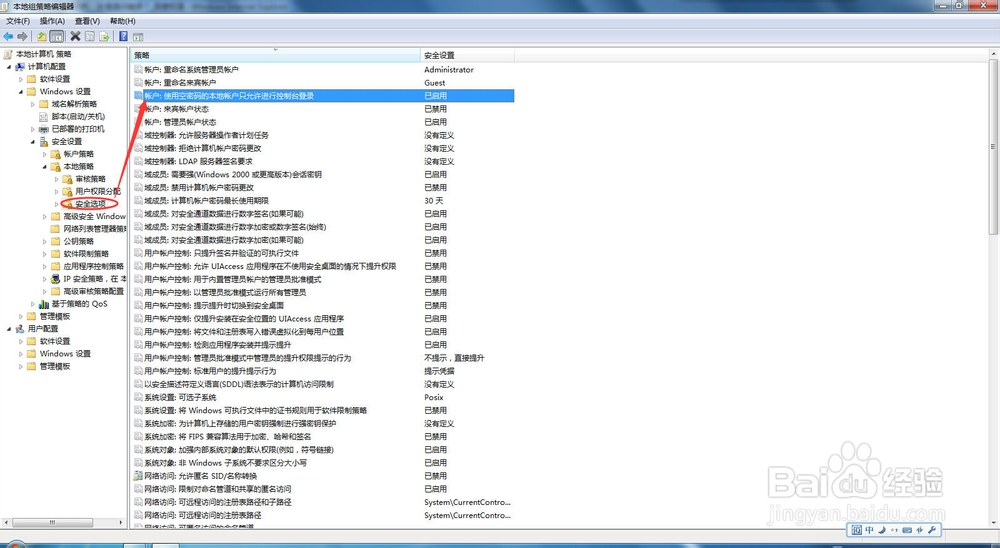
Task: Click the 计算机配置 computer icon in tree
Action: 20,66
